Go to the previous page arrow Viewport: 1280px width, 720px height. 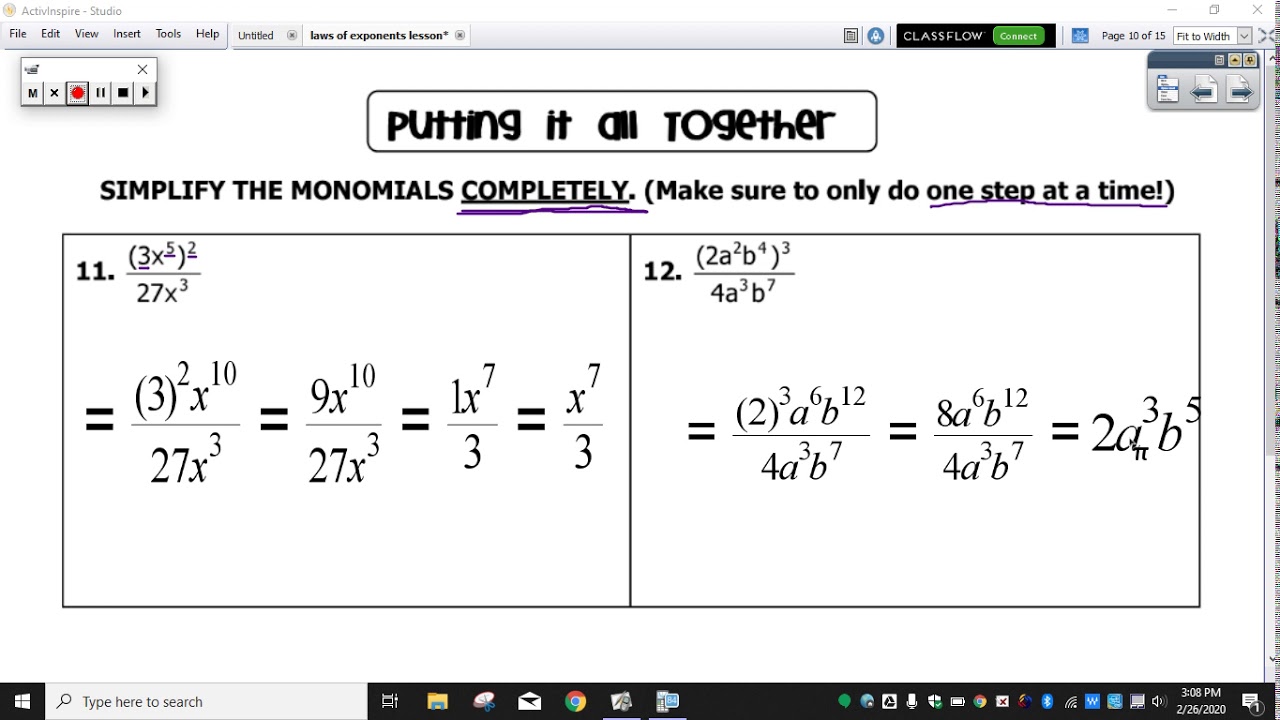[x=1203, y=91]
